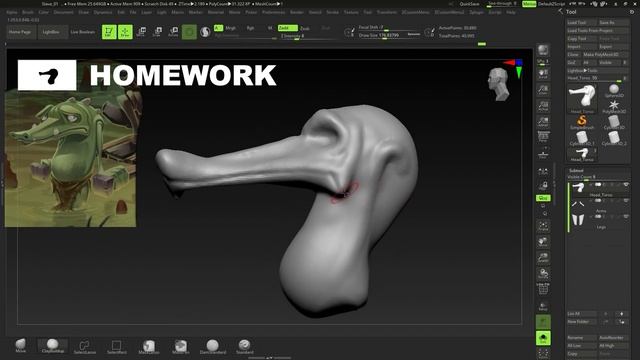The width and height of the screenshot is (640, 360).
Task: Select the SelectRect brush
Action: [116, 347]
